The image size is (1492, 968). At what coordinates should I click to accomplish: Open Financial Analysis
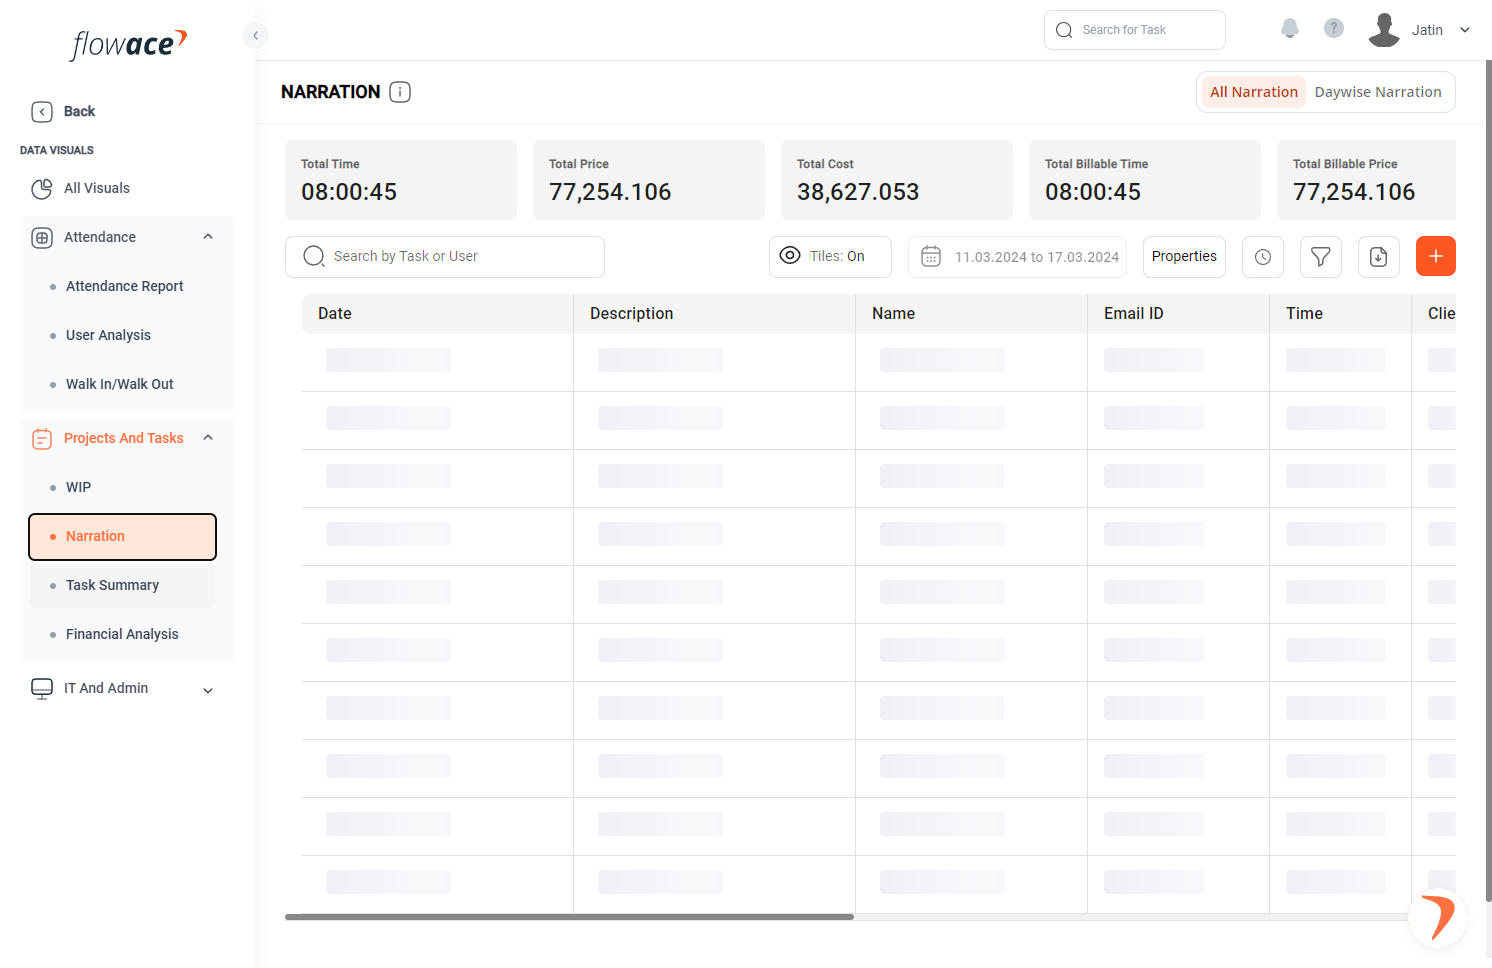point(122,634)
